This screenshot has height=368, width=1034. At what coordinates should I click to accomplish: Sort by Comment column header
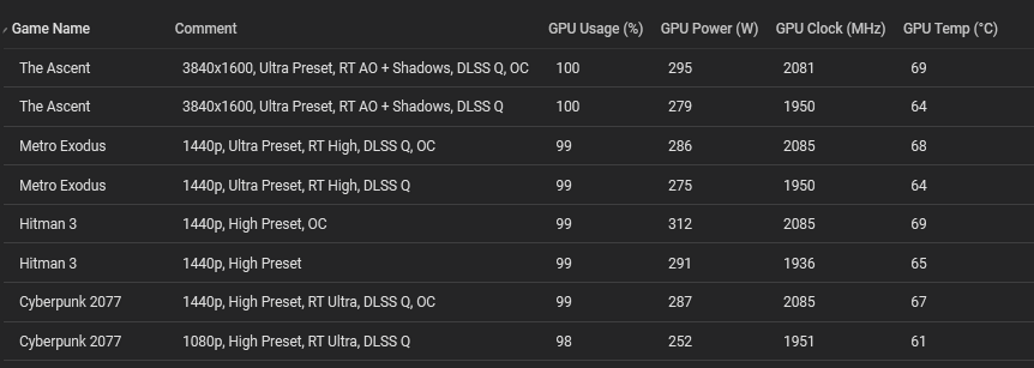coord(206,28)
